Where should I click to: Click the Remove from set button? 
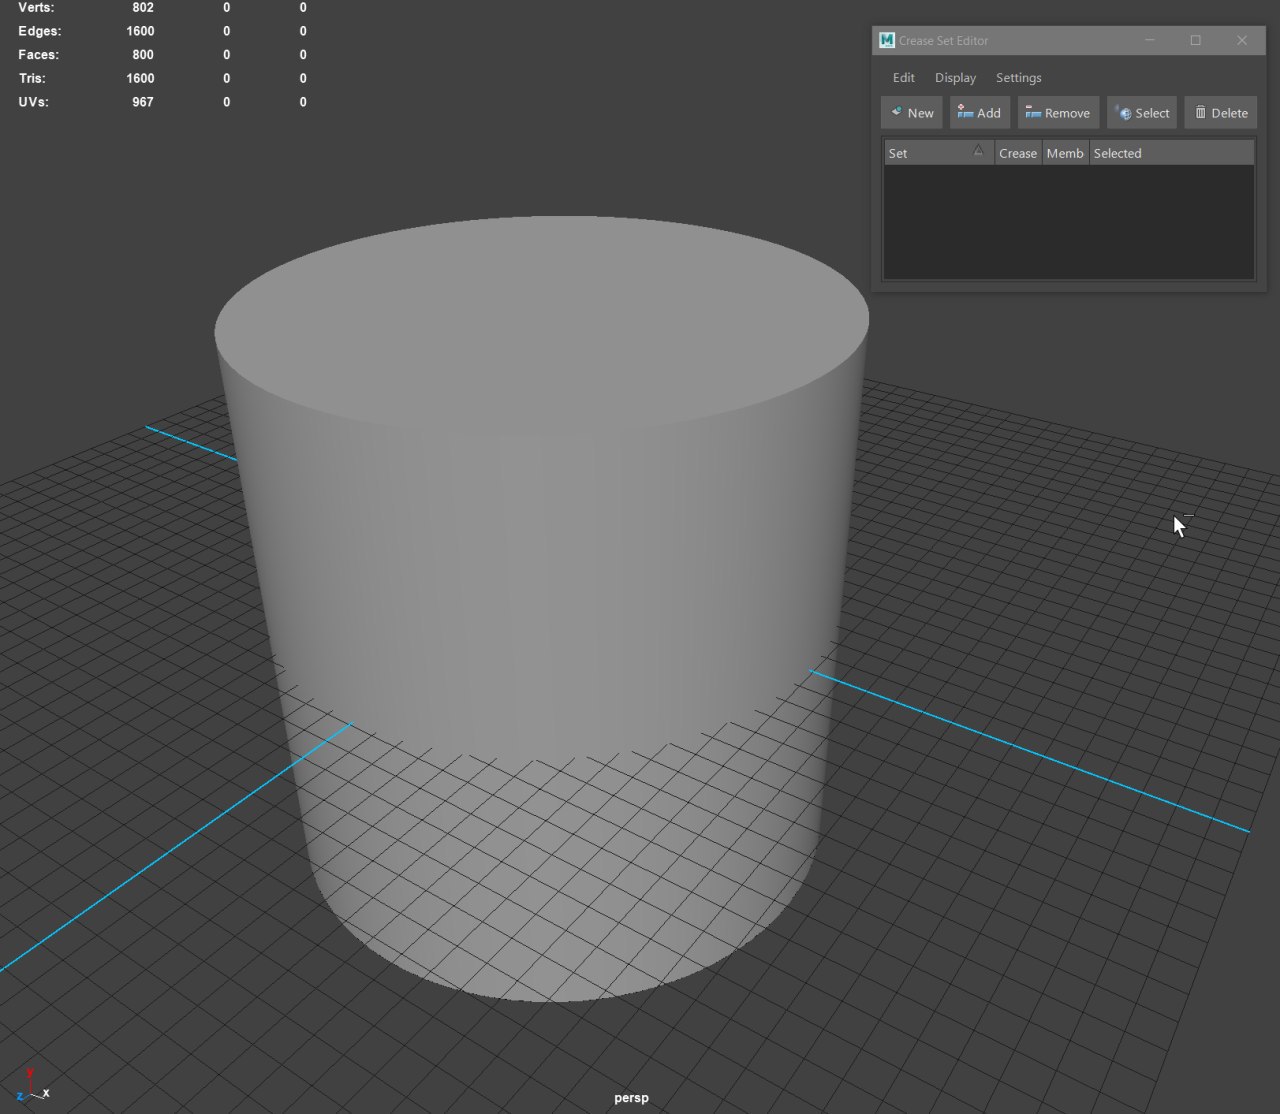click(x=1058, y=113)
